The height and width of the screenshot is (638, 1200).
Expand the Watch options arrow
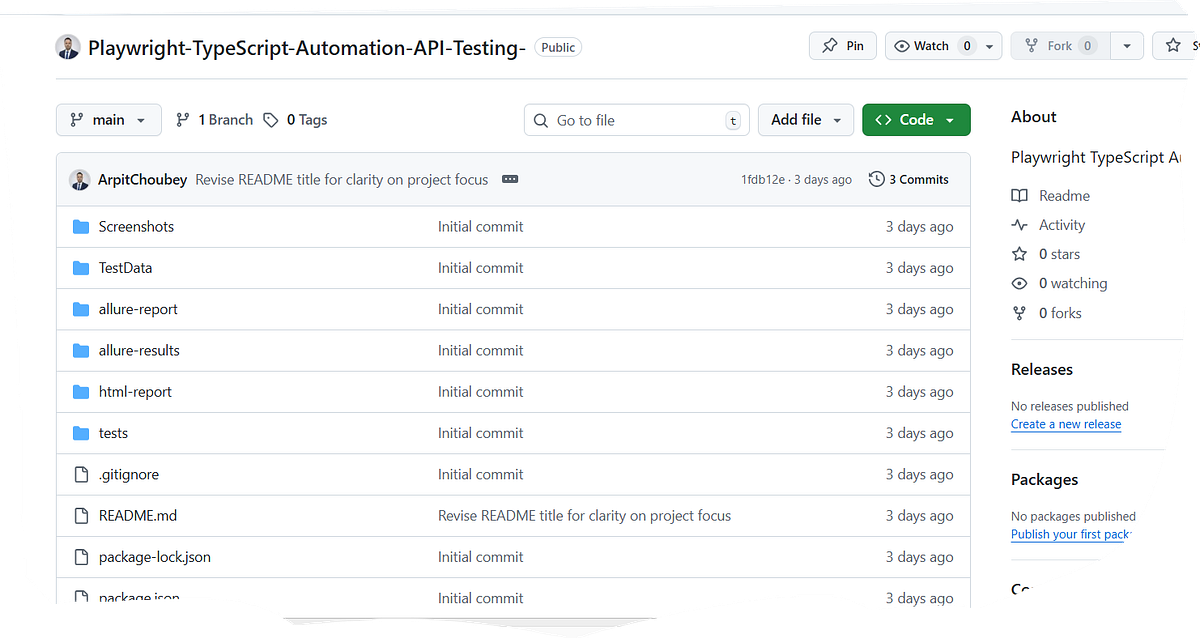[990, 46]
